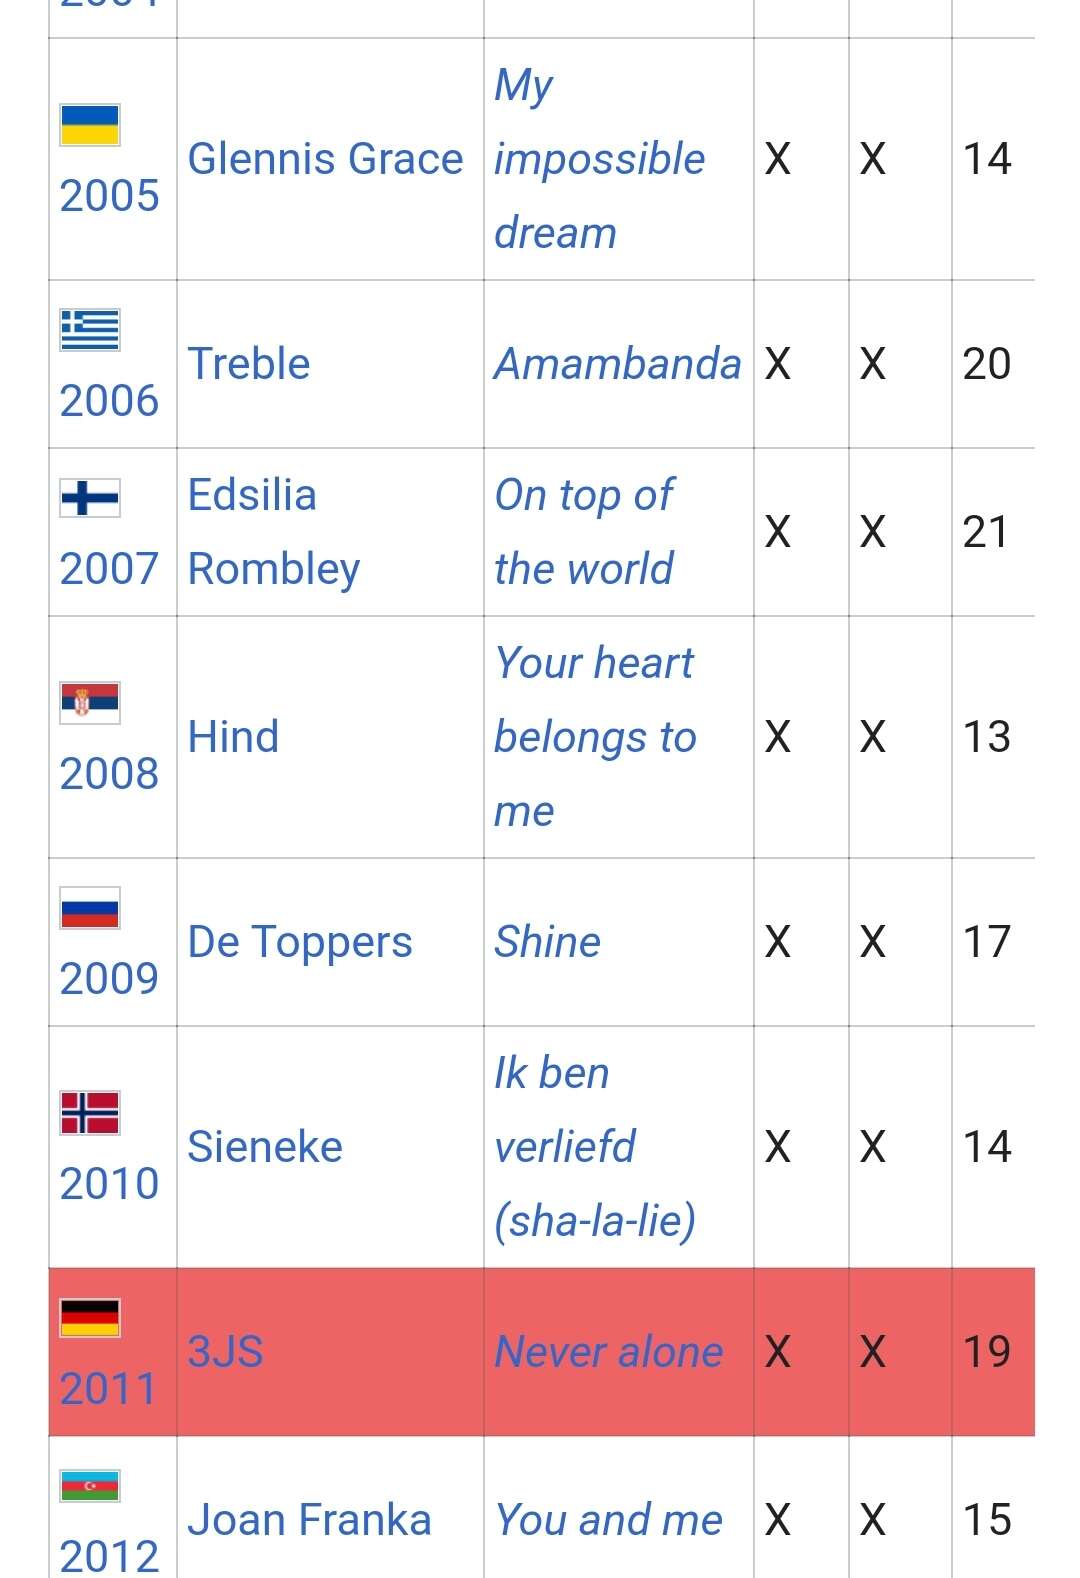Open the song link Shine
1080x1578 pixels.
[x=548, y=942]
